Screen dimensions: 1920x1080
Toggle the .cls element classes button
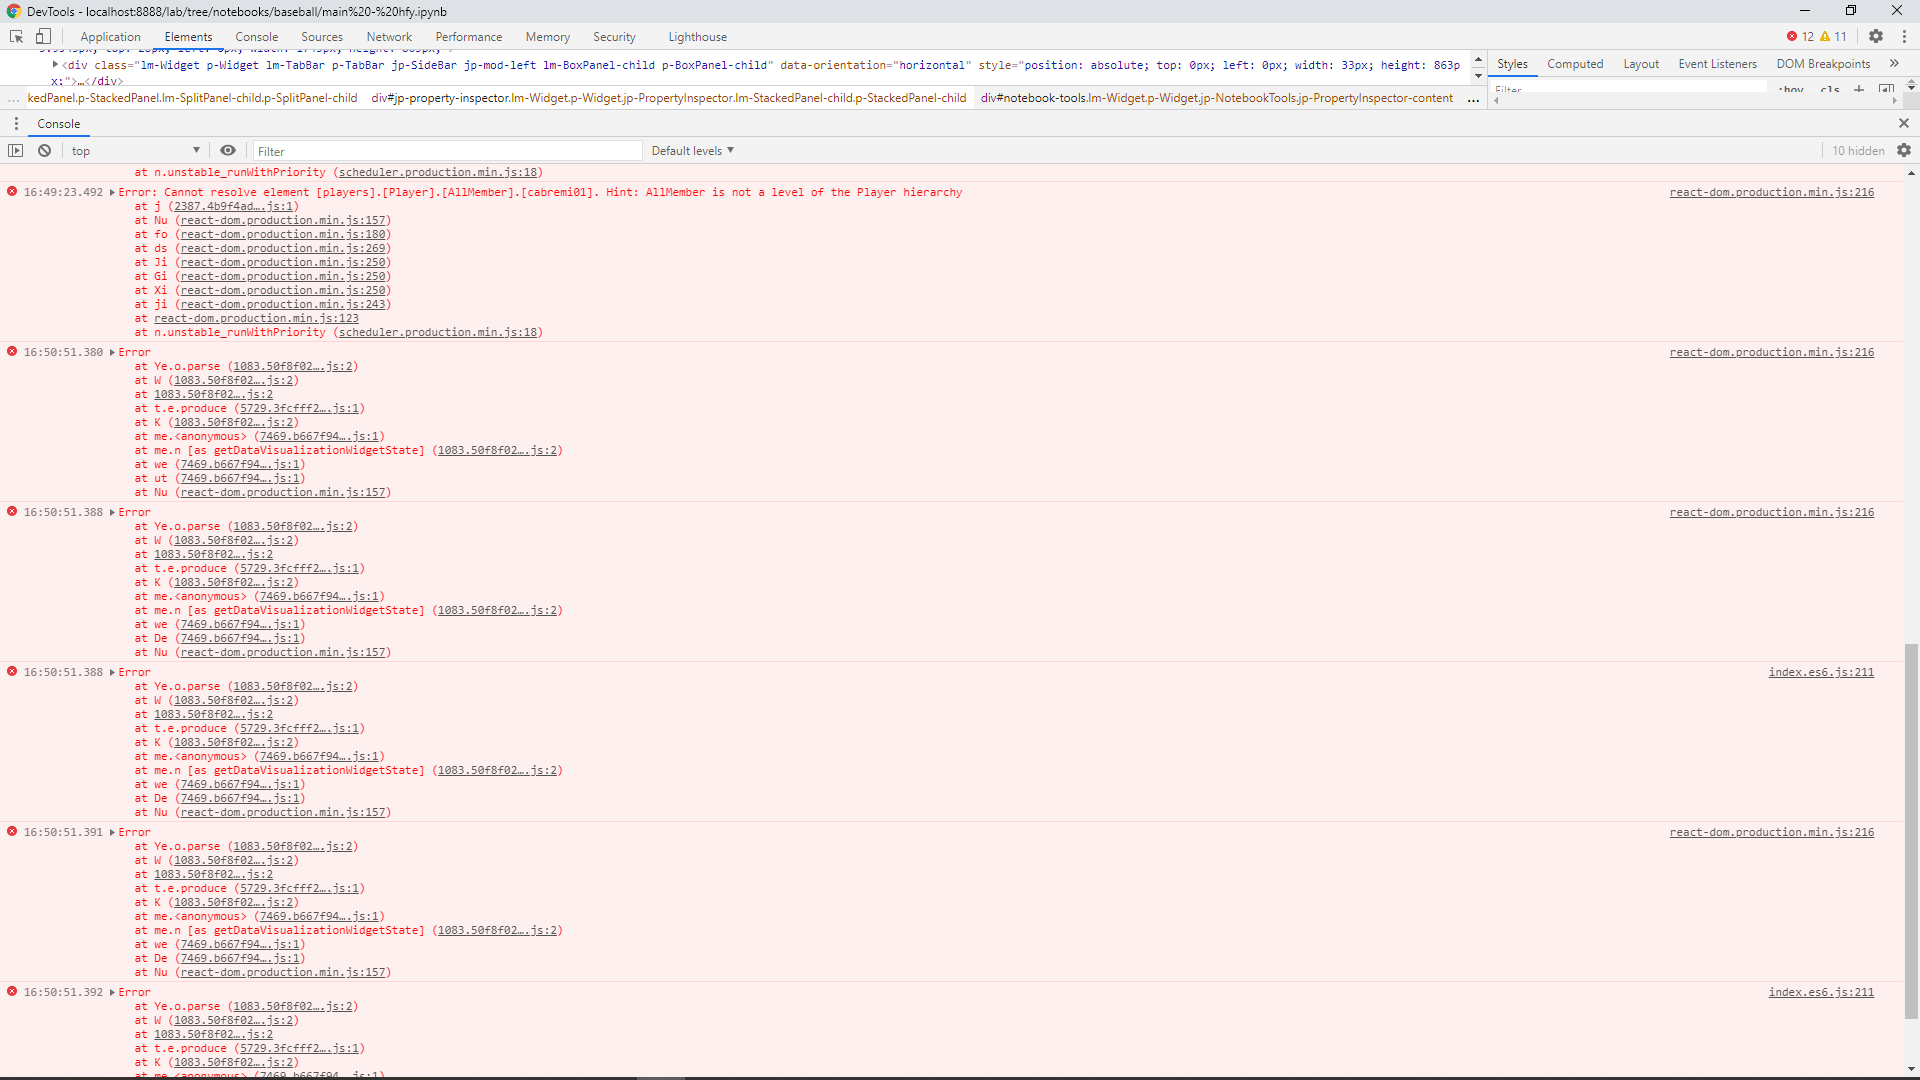tap(1830, 90)
